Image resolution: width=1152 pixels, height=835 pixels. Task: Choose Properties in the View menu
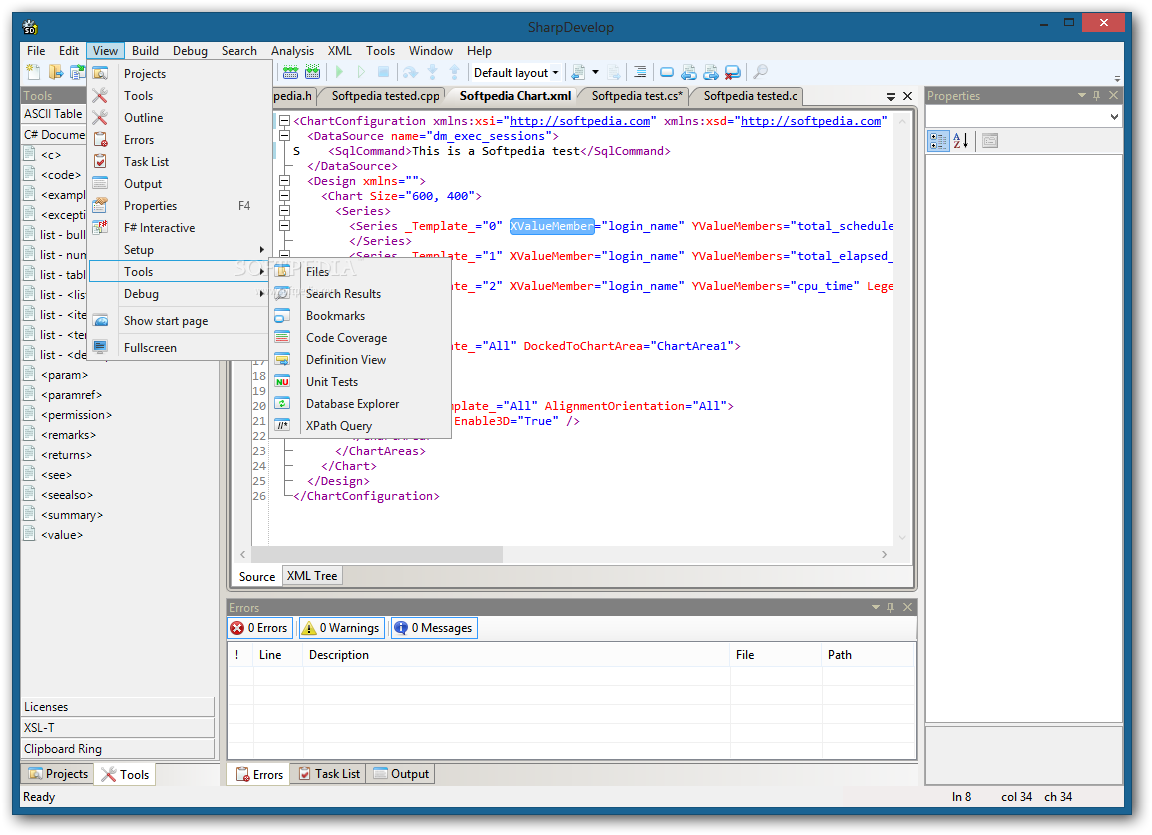[180, 206]
